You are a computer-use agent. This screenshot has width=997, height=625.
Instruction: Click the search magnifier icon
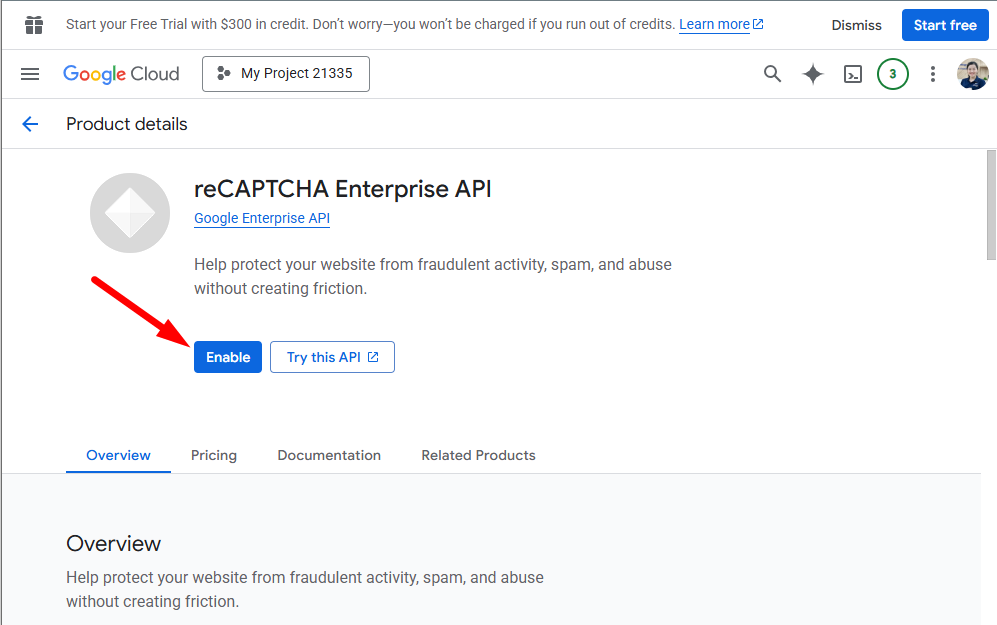tap(772, 74)
